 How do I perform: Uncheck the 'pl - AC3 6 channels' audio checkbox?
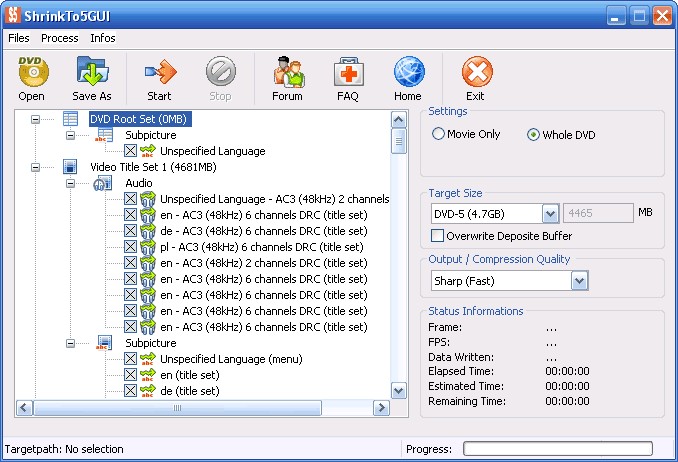130,247
